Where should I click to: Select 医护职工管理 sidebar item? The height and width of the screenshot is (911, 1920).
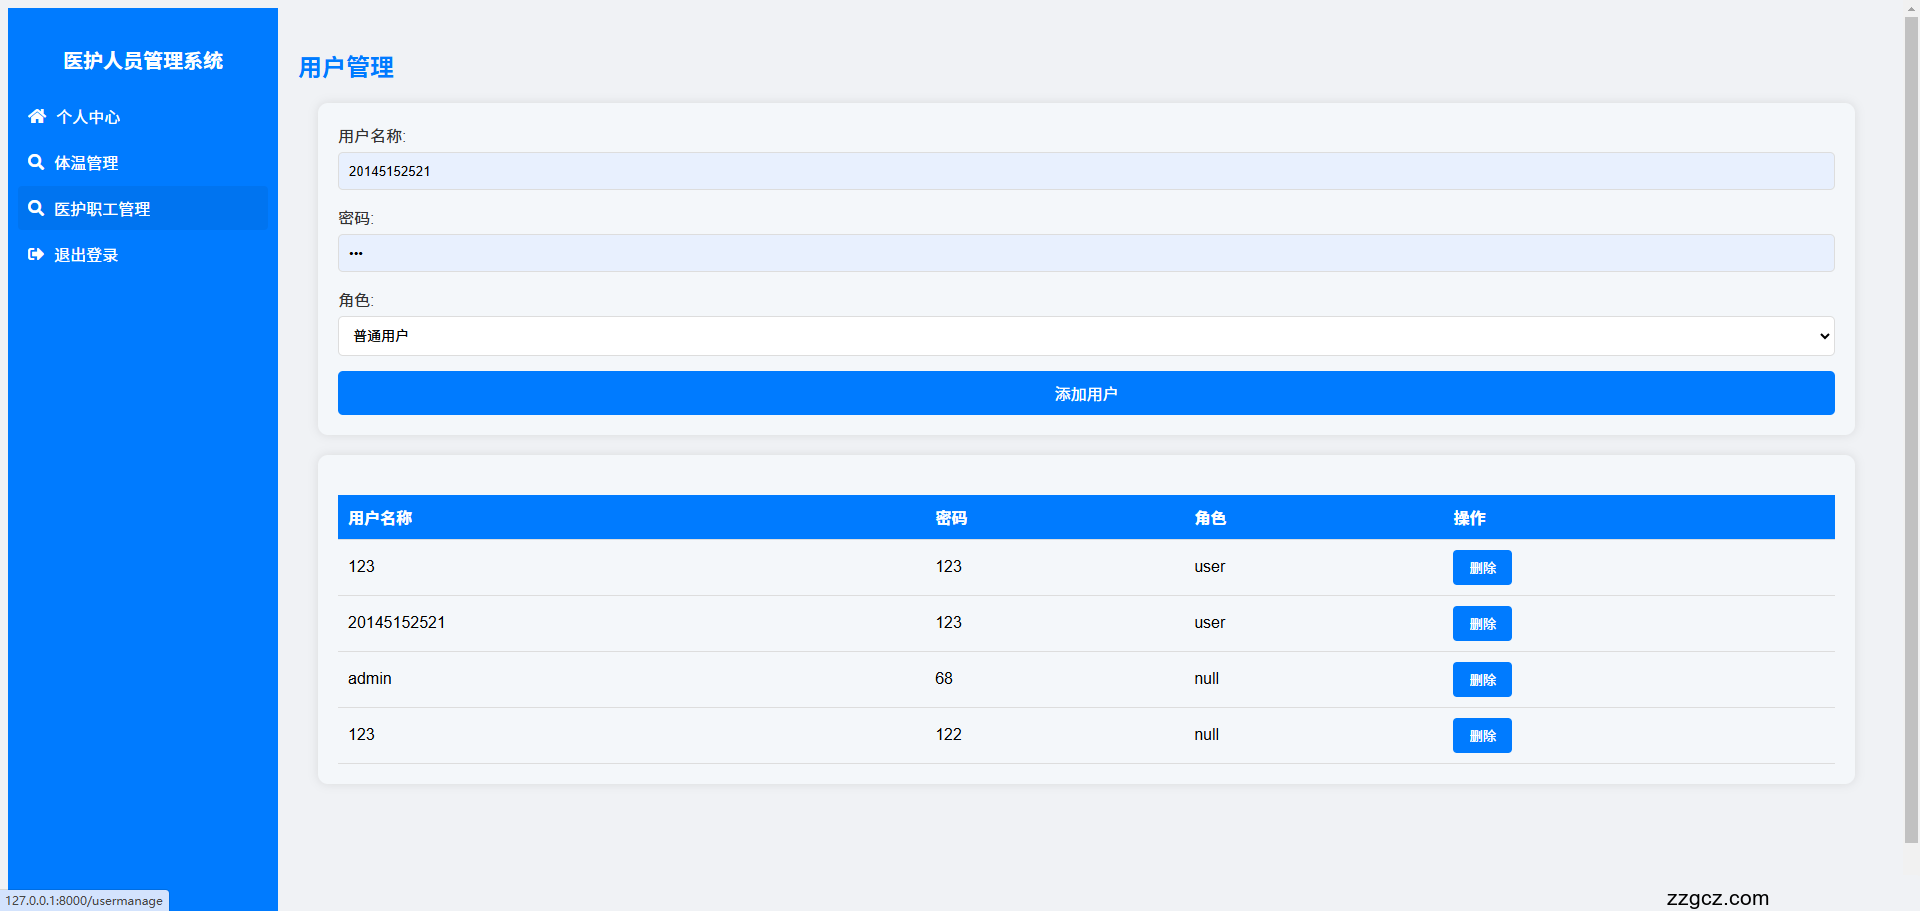[102, 209]
